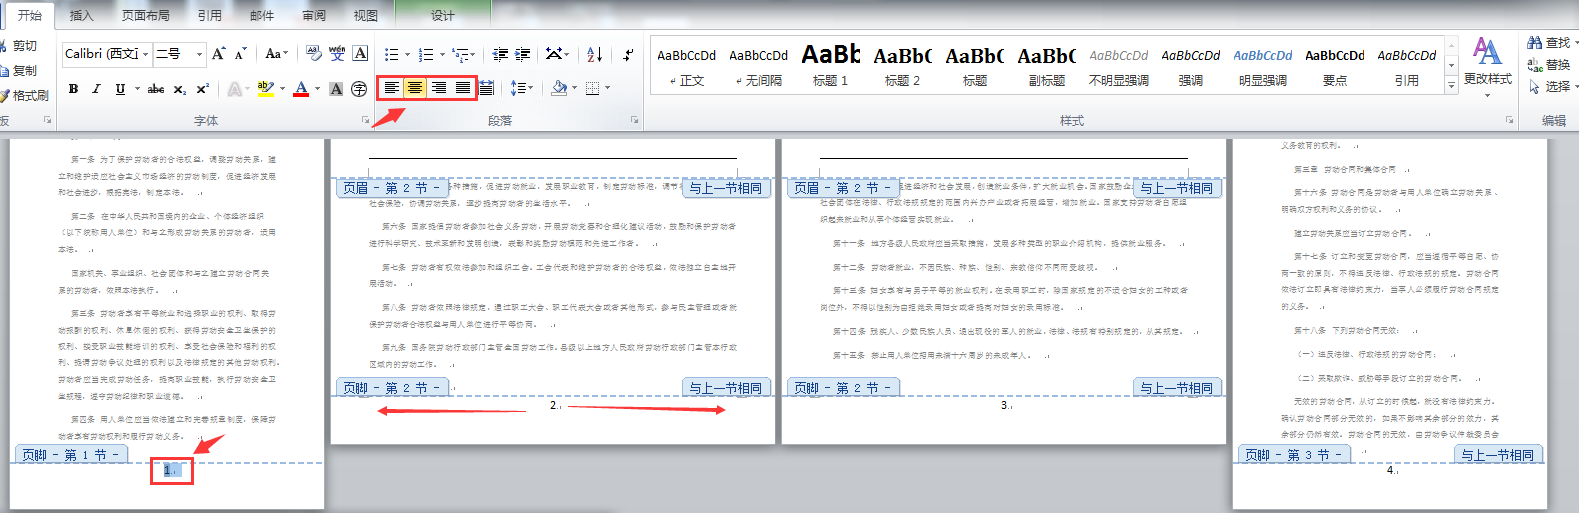Align text left

pyautogui.click(x=391, y=88)
